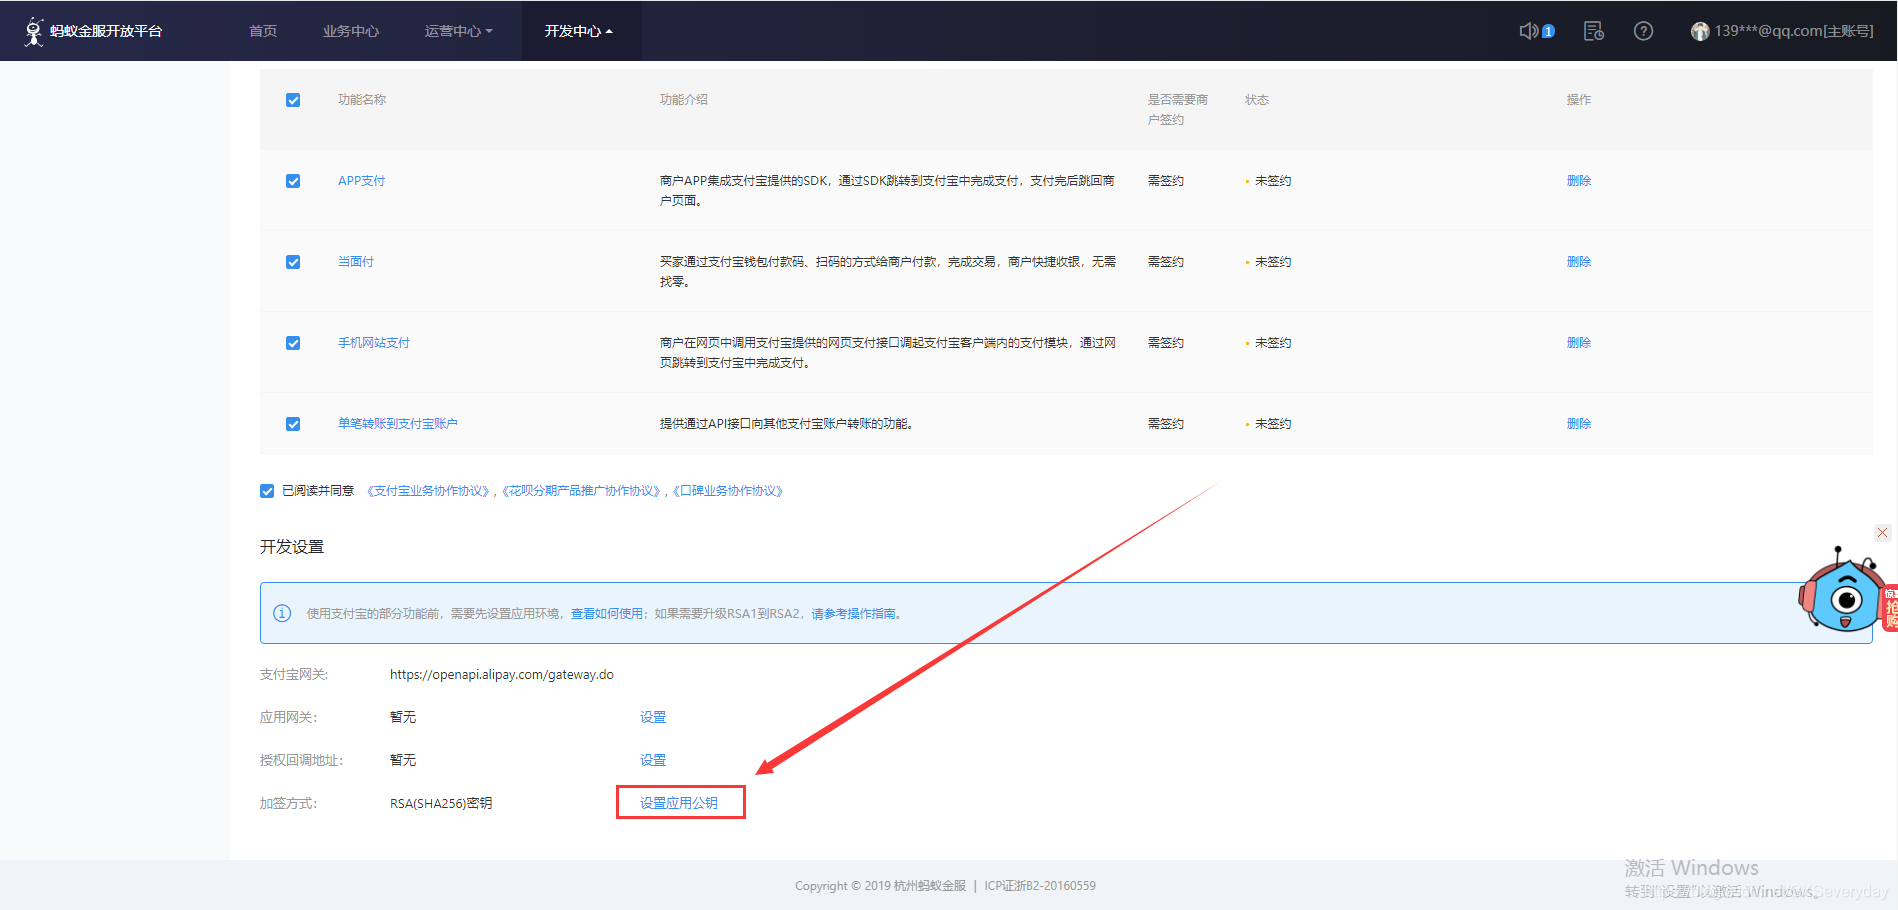Open the 手机网站支付 feature link
This screenshot has height=910, width=1898.
[374, 343]
